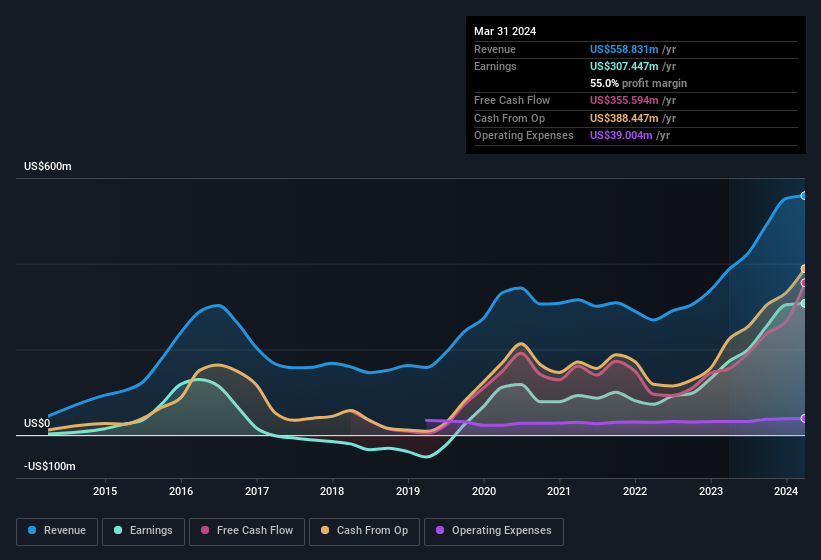Toggle Operating Expenses legend item

pos(494,530)
